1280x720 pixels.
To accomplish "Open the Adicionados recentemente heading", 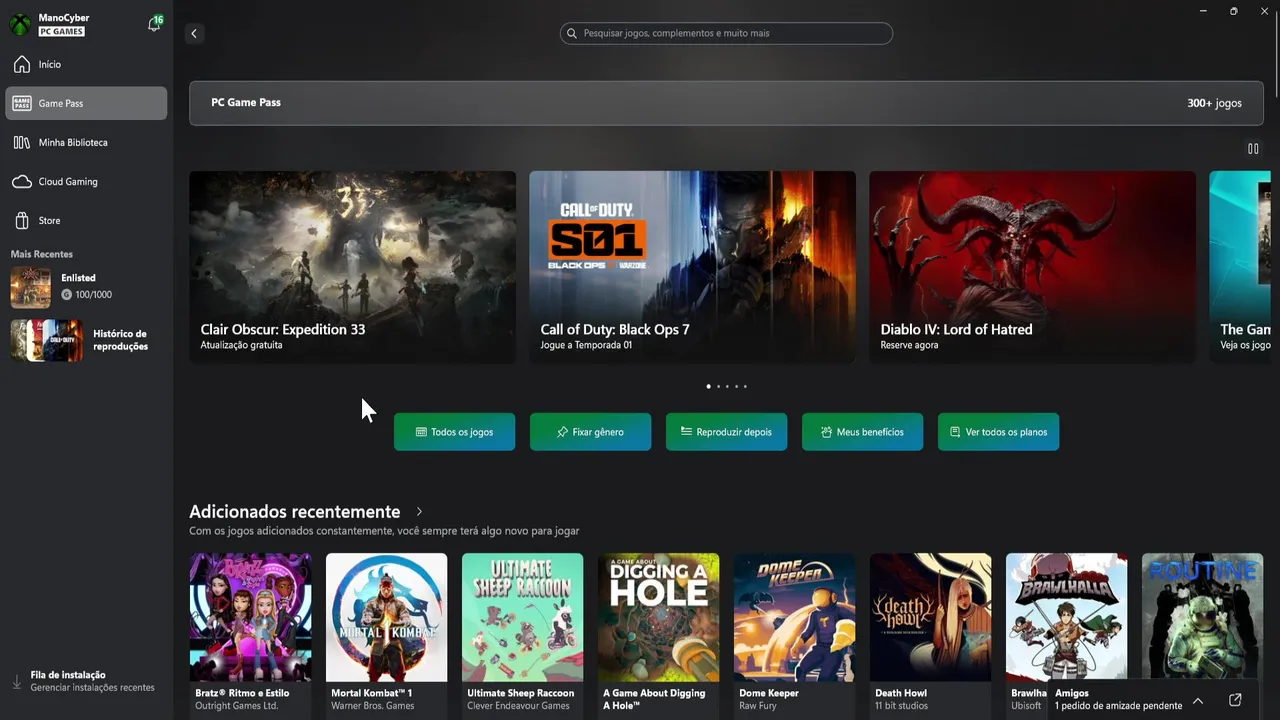I will coord(294,511).
